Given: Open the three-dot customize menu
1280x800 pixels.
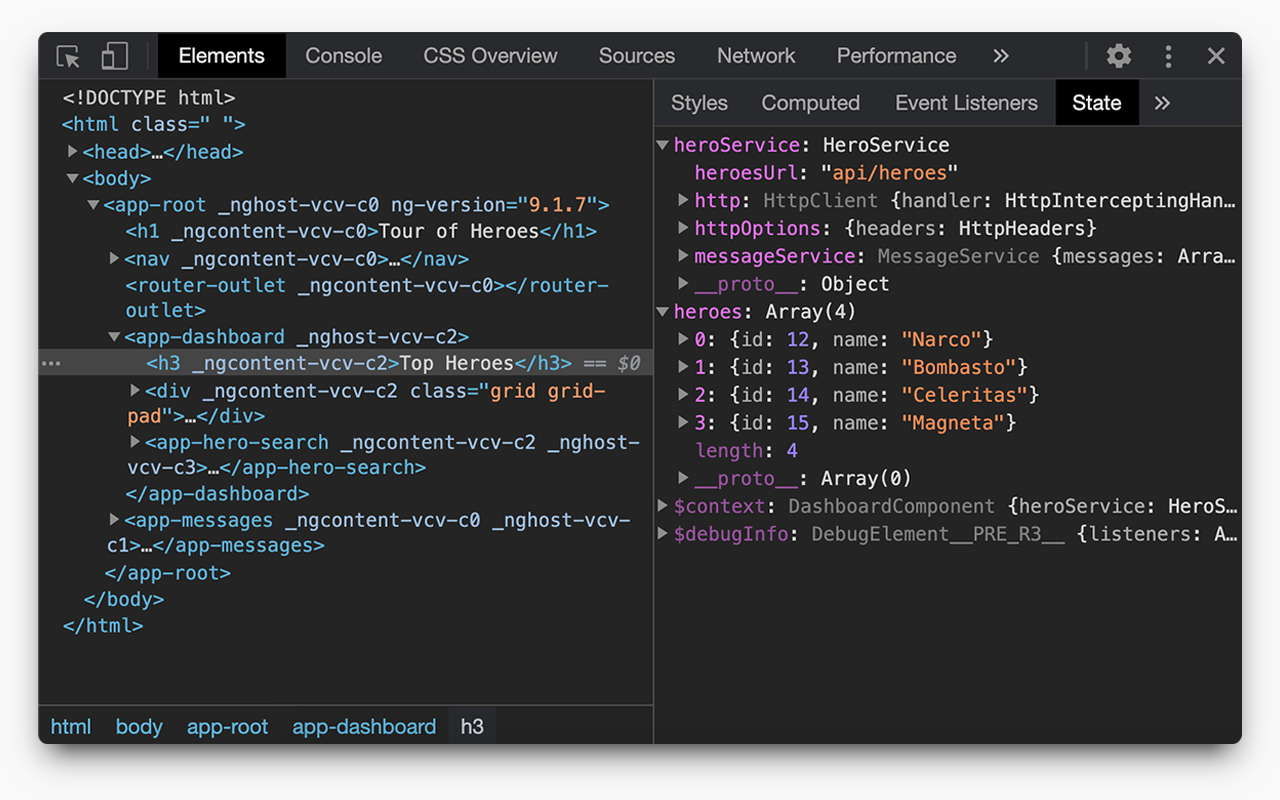Looking at the screenshot, I should (x=1168, y=56).
